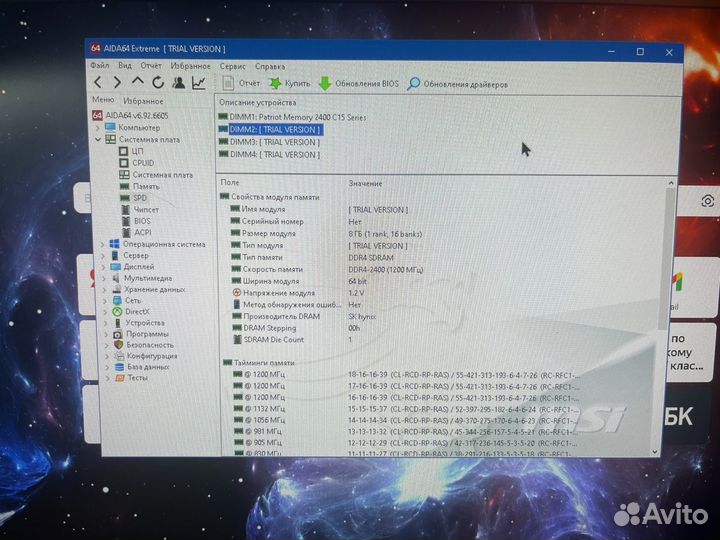
Task: Open the Сервис menu
Action: click(232, 66)
